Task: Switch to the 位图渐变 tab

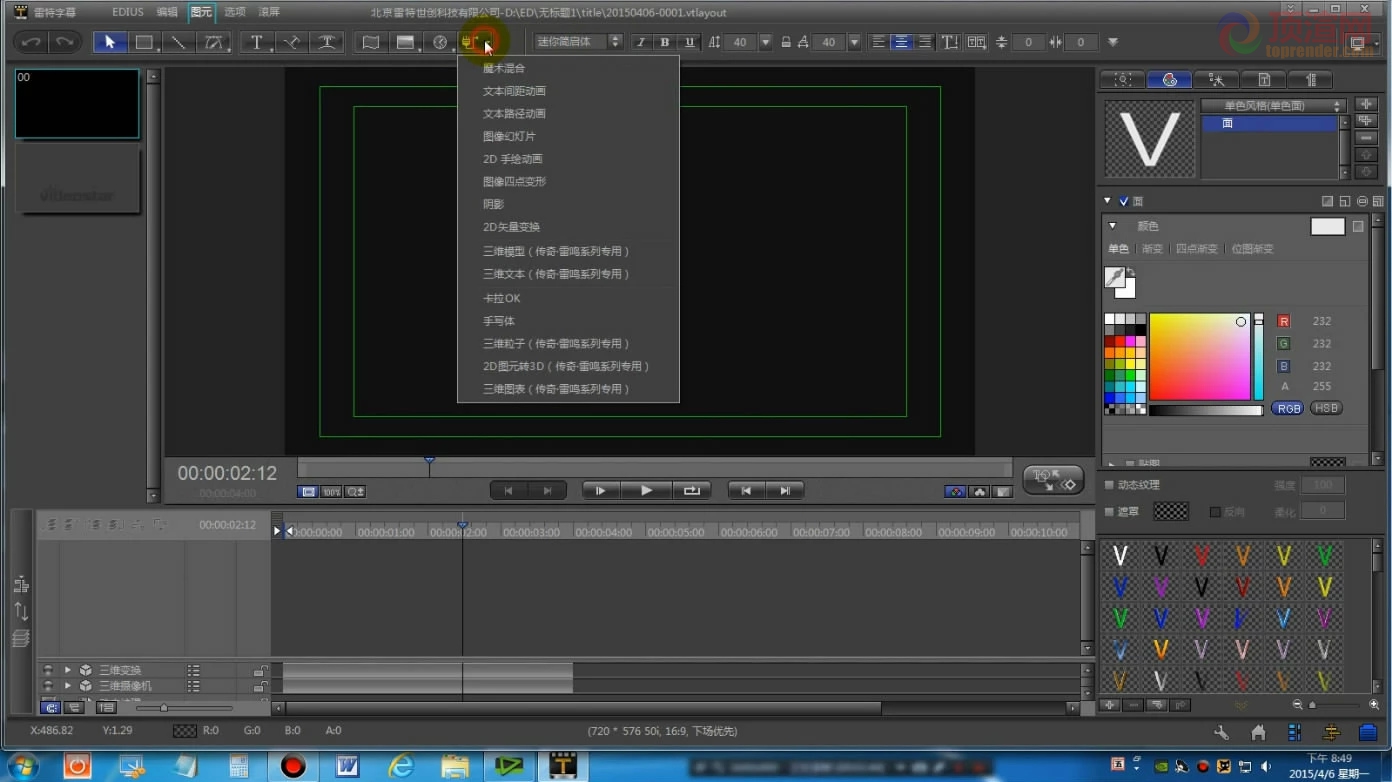Action: click(1252, 249)
